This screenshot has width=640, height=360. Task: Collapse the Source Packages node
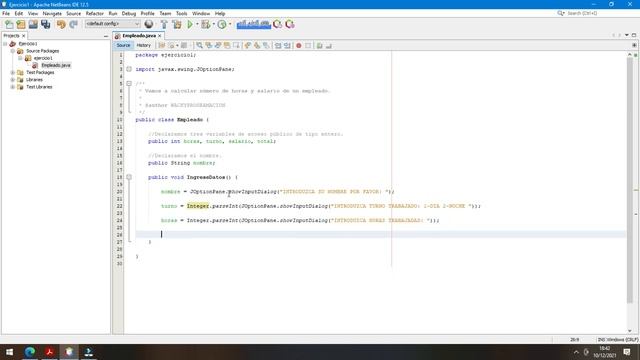[13, 51]
